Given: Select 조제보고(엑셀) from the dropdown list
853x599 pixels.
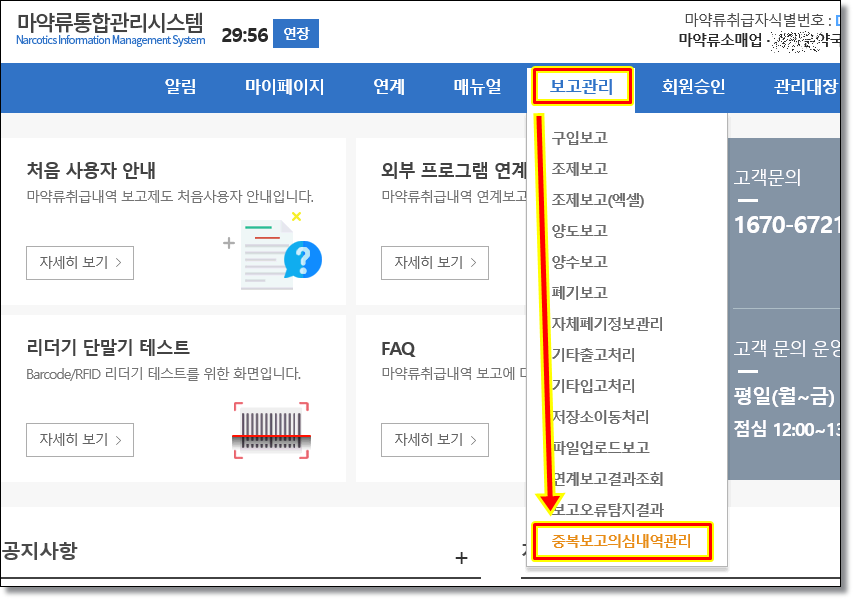Looking at the screenshot, I should [597, 200].
